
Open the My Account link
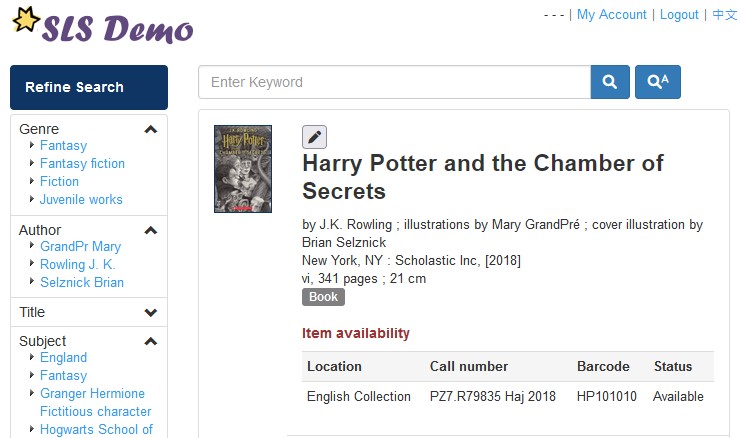coord(611,15)
